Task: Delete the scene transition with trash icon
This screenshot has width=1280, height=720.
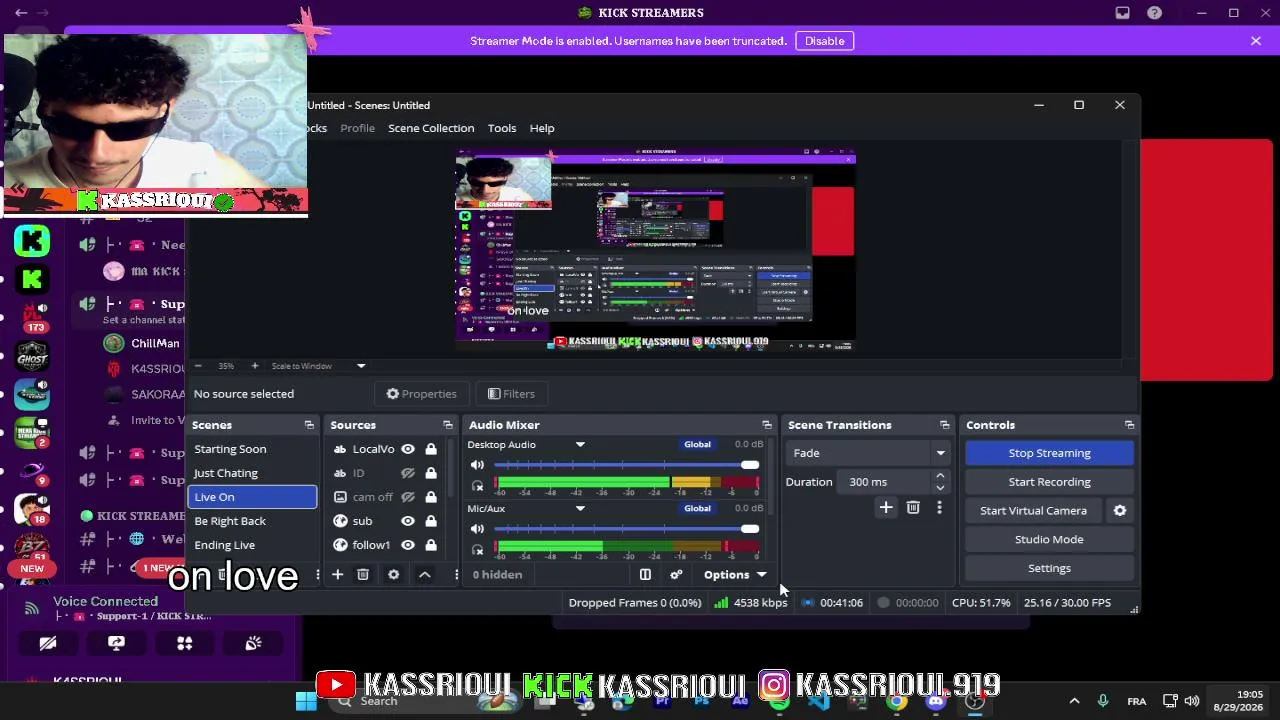Action: (913, 508)
